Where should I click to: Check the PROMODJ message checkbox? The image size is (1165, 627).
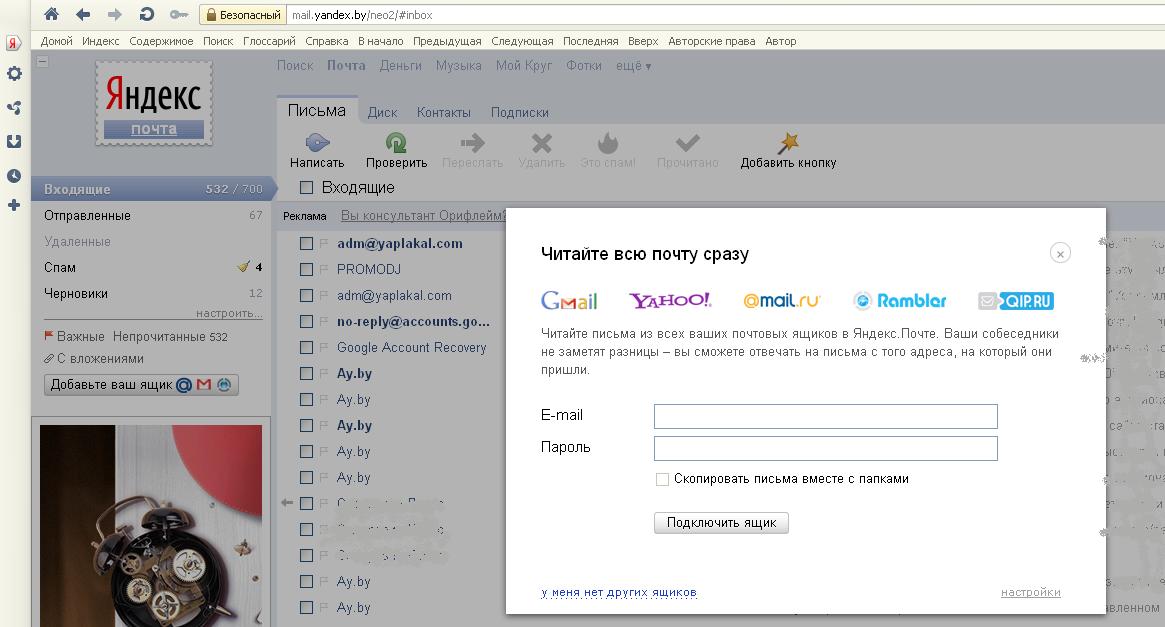[x=306, y=269]
